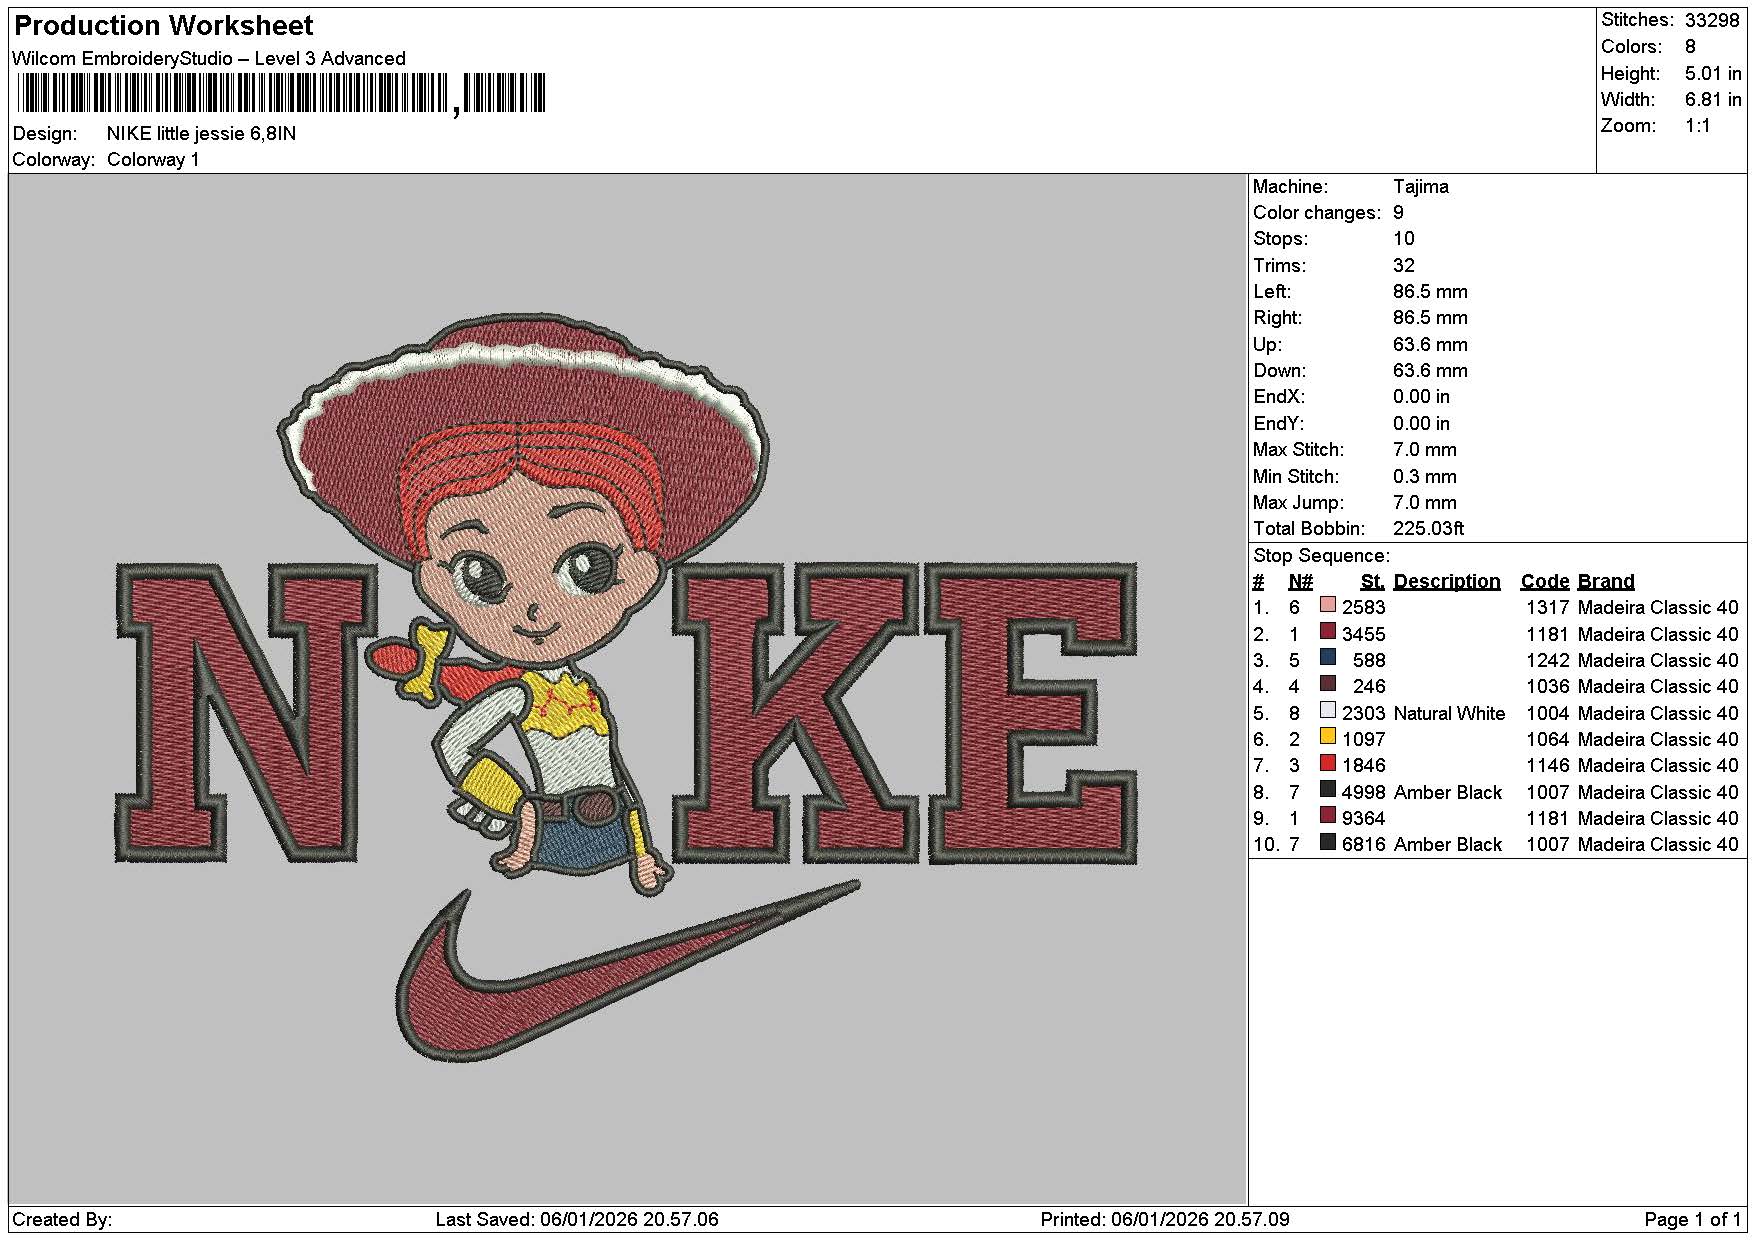Click the Max Jump value 7.0 mm
The width and height of the screenshot is (1755, 1240).
1425,502
